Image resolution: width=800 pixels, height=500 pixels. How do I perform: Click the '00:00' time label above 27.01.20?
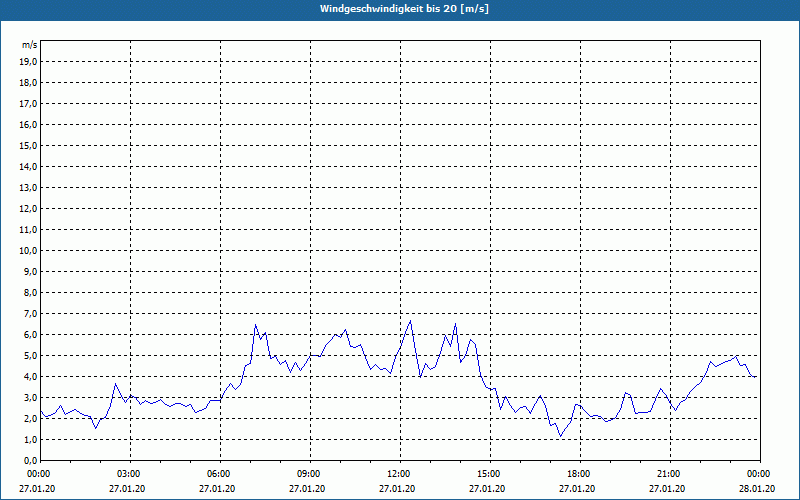[38, 474]
